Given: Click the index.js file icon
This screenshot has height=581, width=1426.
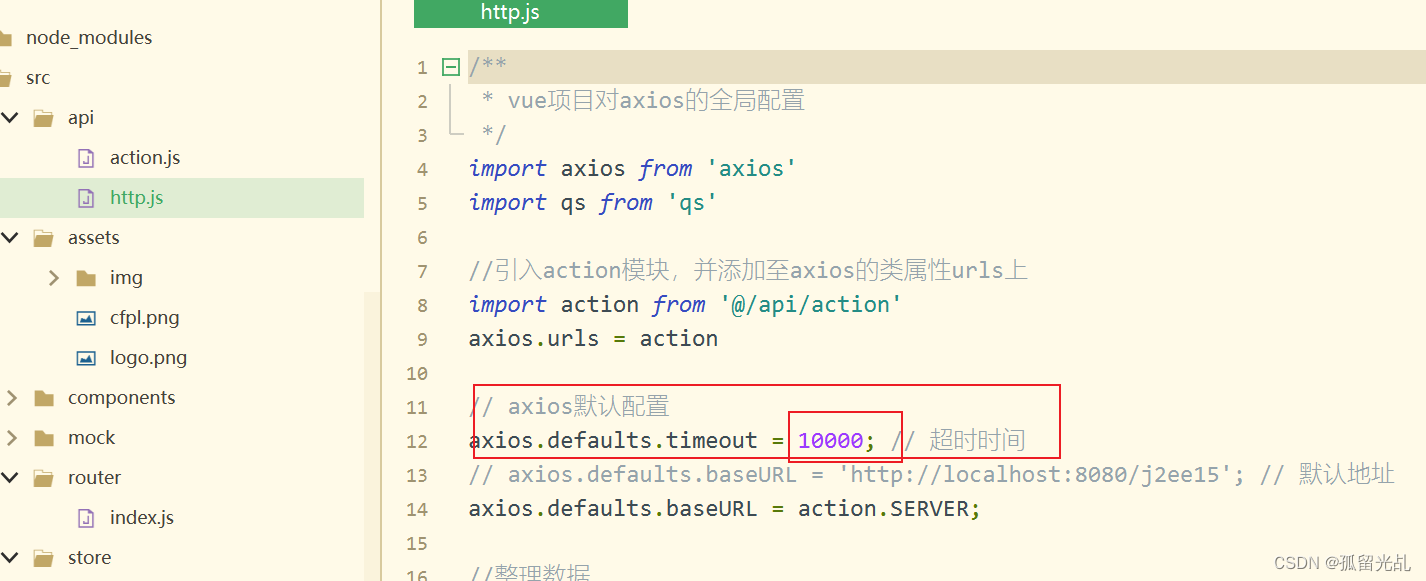Looking at the screenshot, I should (x=87, y=518).
